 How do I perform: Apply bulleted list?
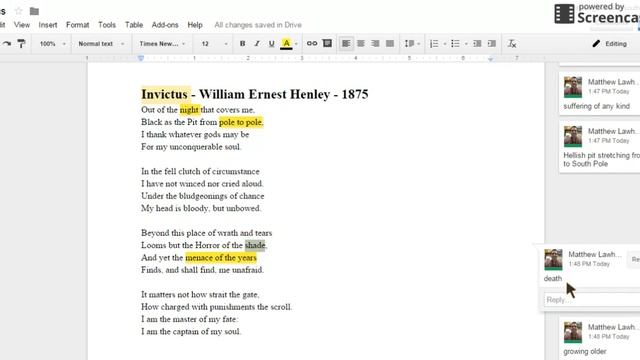pyautogui.click(x=456, y=44)
